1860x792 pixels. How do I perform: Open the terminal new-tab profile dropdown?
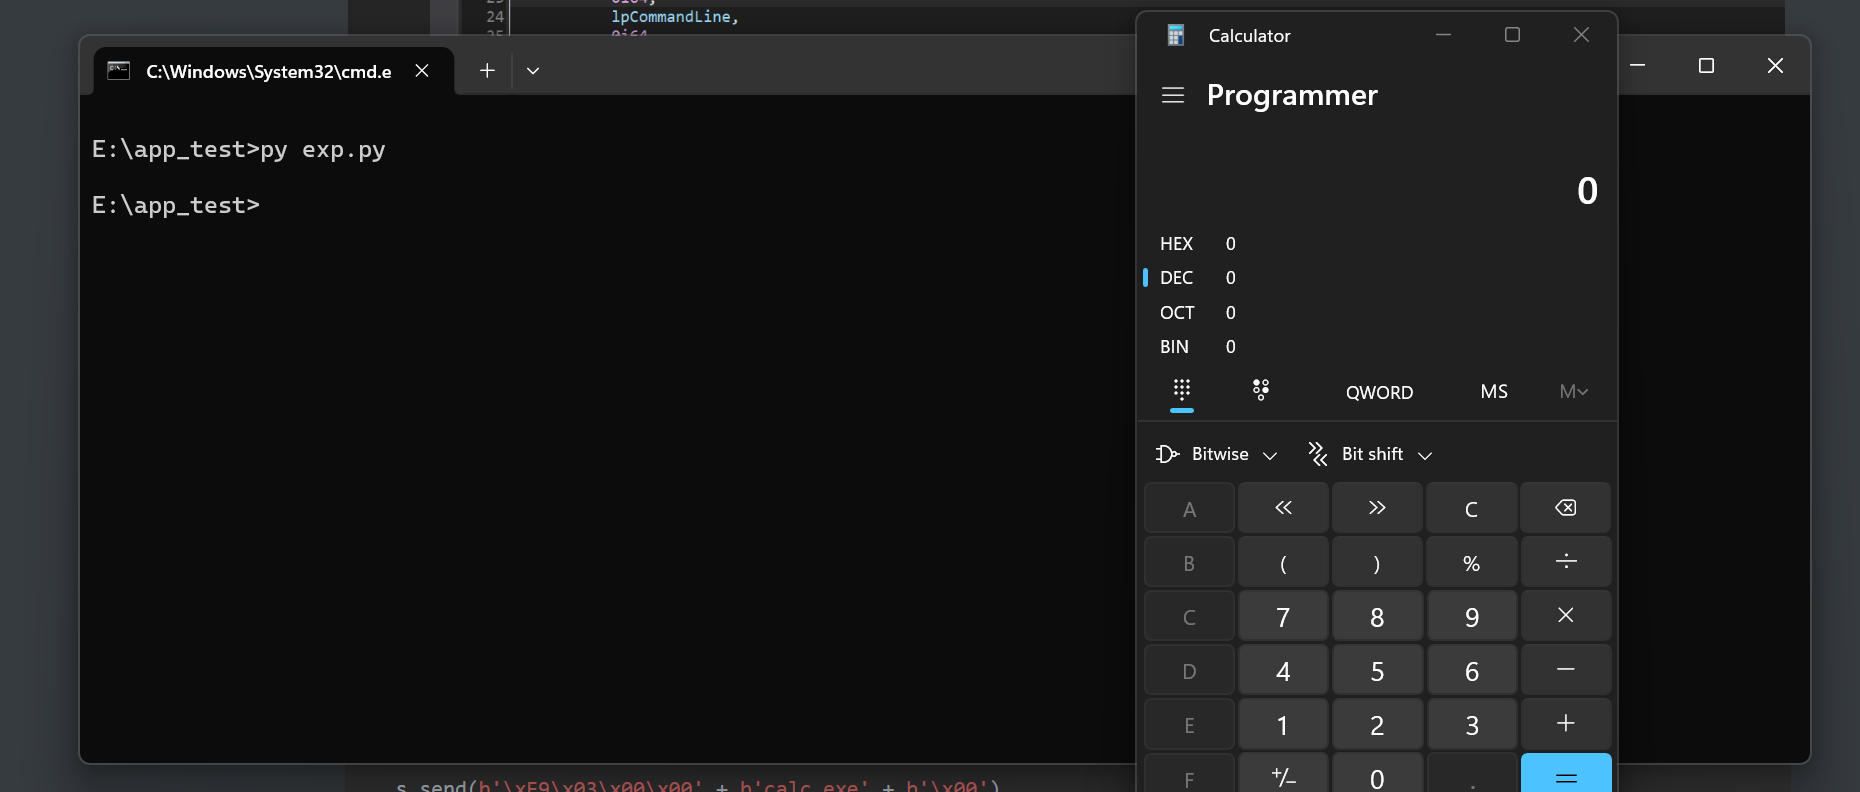[x=533, y=71]
